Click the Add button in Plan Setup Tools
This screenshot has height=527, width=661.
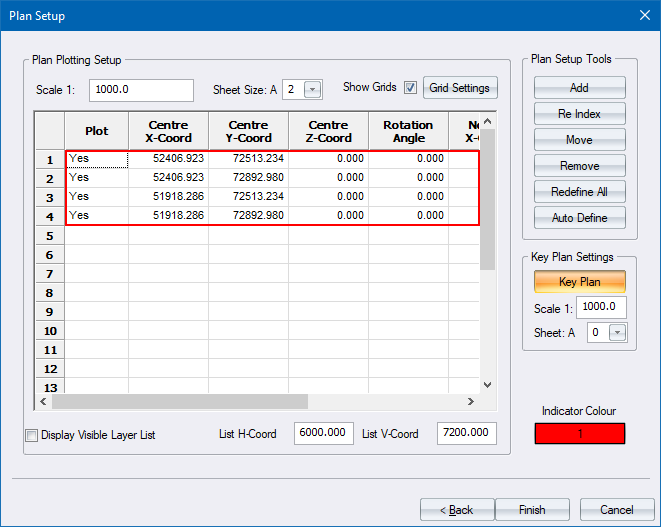[x=579, y=88]
